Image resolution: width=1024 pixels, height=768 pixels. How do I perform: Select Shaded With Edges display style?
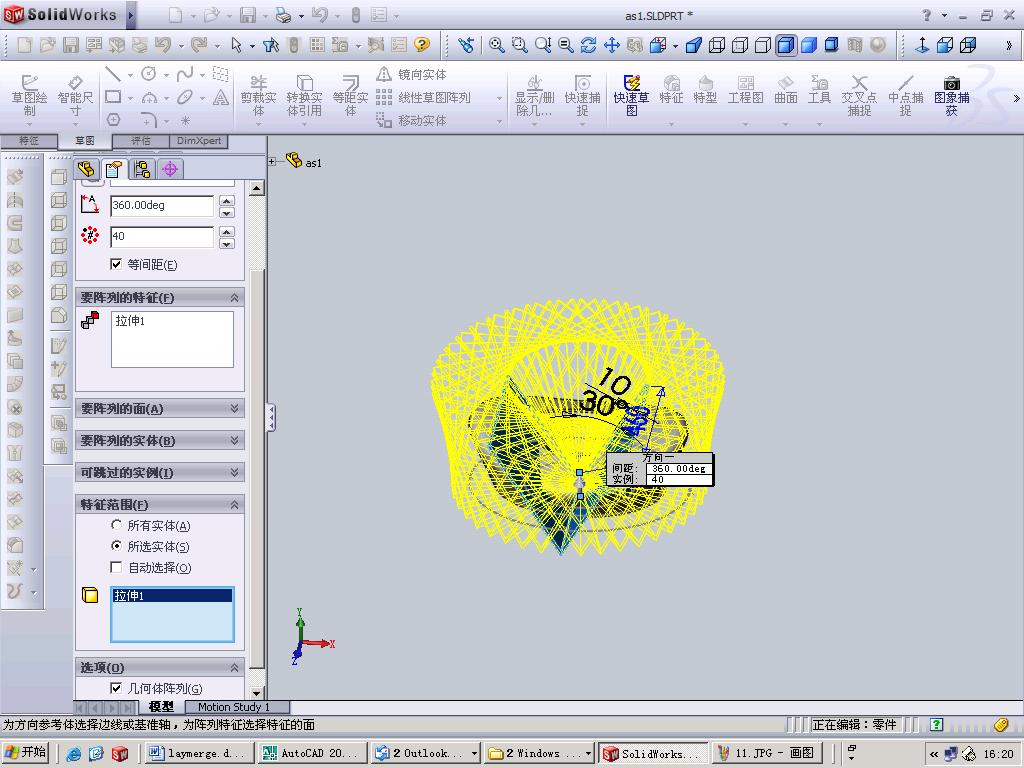pos(786,45)
